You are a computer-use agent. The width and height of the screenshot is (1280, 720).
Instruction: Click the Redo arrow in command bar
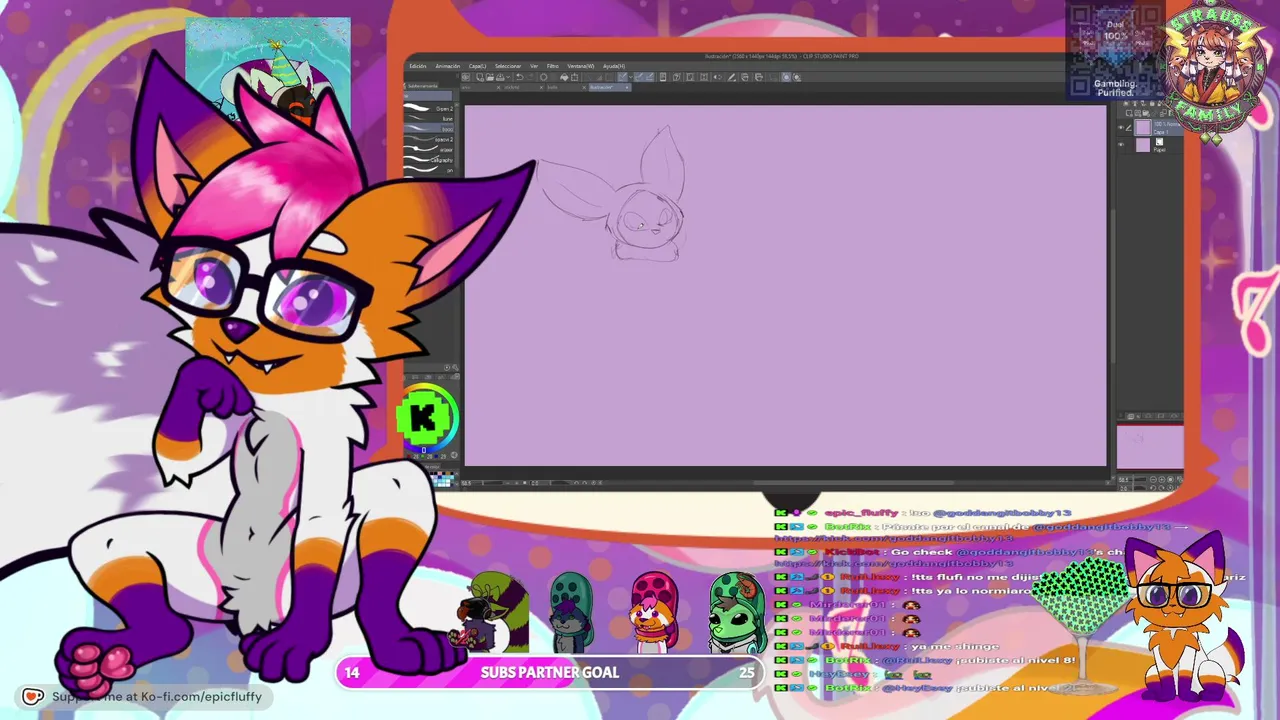point(530,77)
